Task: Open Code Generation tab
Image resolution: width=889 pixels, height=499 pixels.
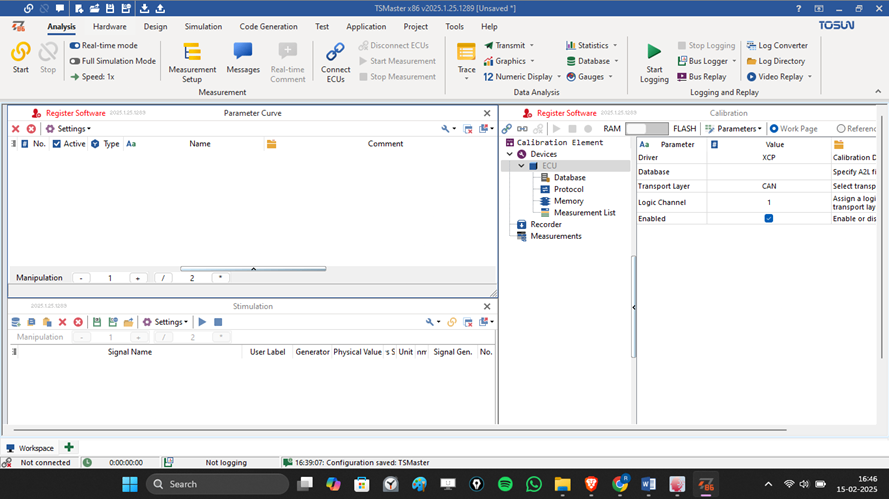Action: pos(268,27)
